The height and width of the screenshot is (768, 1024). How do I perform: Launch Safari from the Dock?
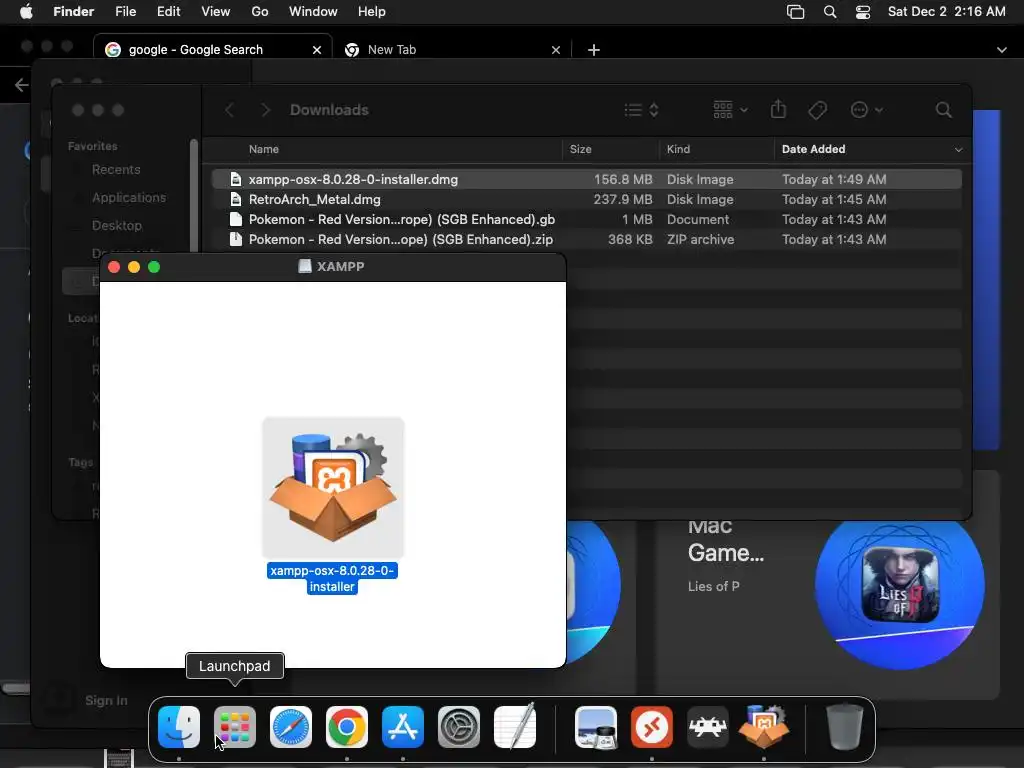pyautogui.click(x=291, y=727)
